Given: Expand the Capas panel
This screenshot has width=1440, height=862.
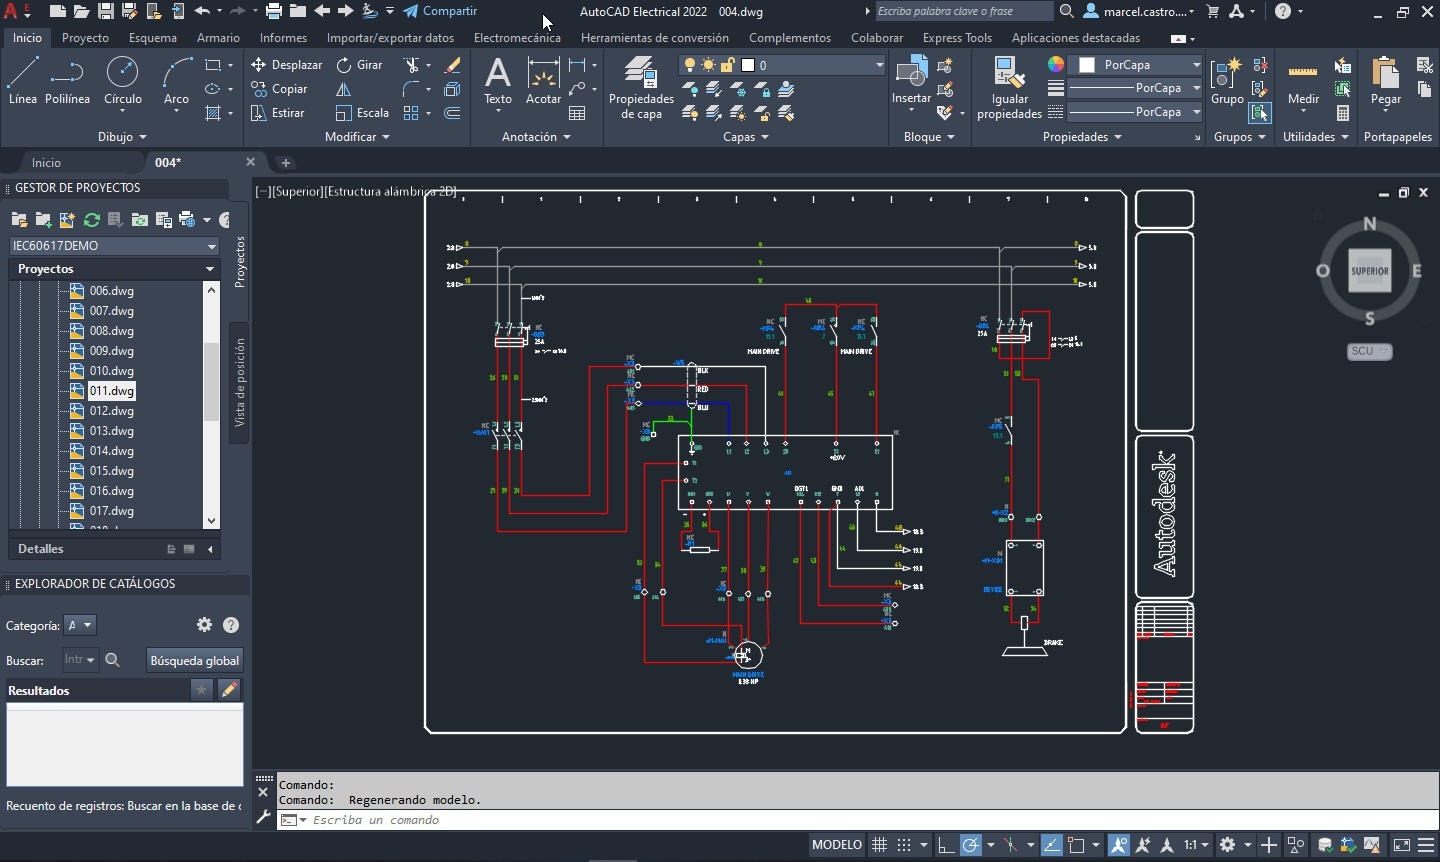Looking at the screenshot, I should point(746,137).
